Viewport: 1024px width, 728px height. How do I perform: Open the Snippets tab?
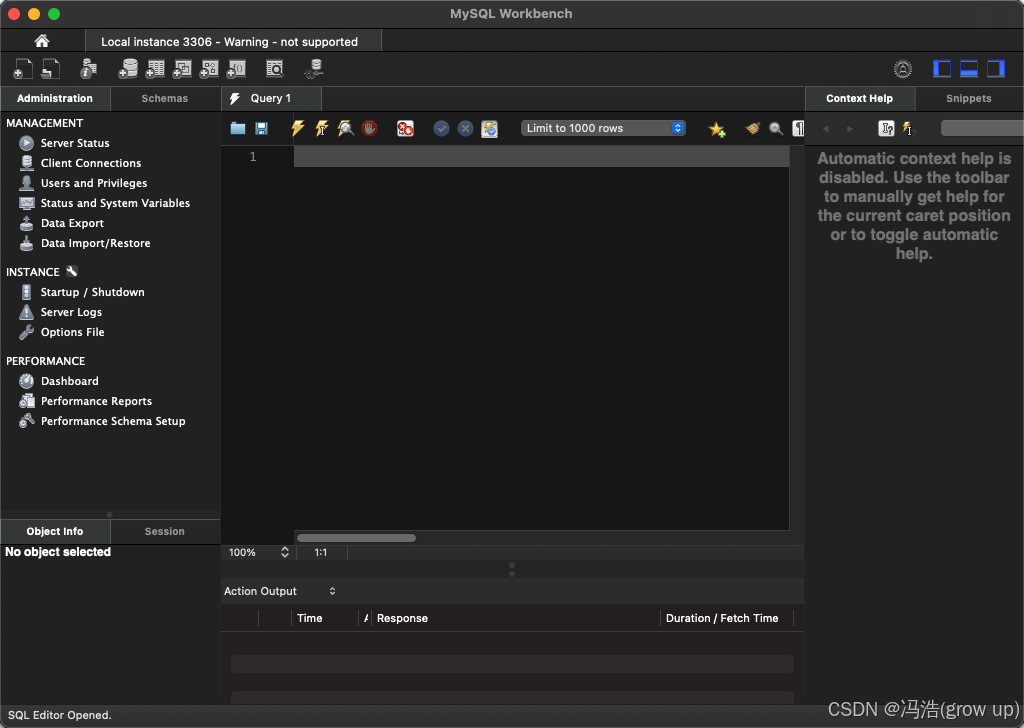[968, 99]
